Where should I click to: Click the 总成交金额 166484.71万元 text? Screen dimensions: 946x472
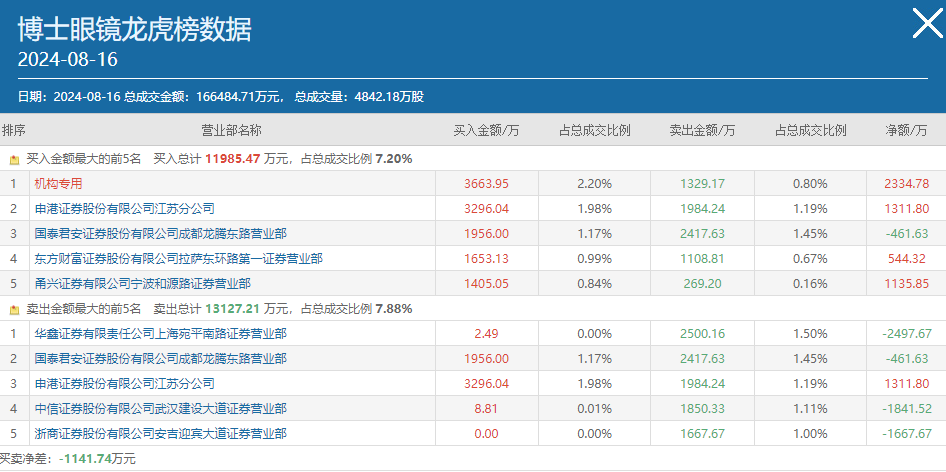click(x=205, y=97)
